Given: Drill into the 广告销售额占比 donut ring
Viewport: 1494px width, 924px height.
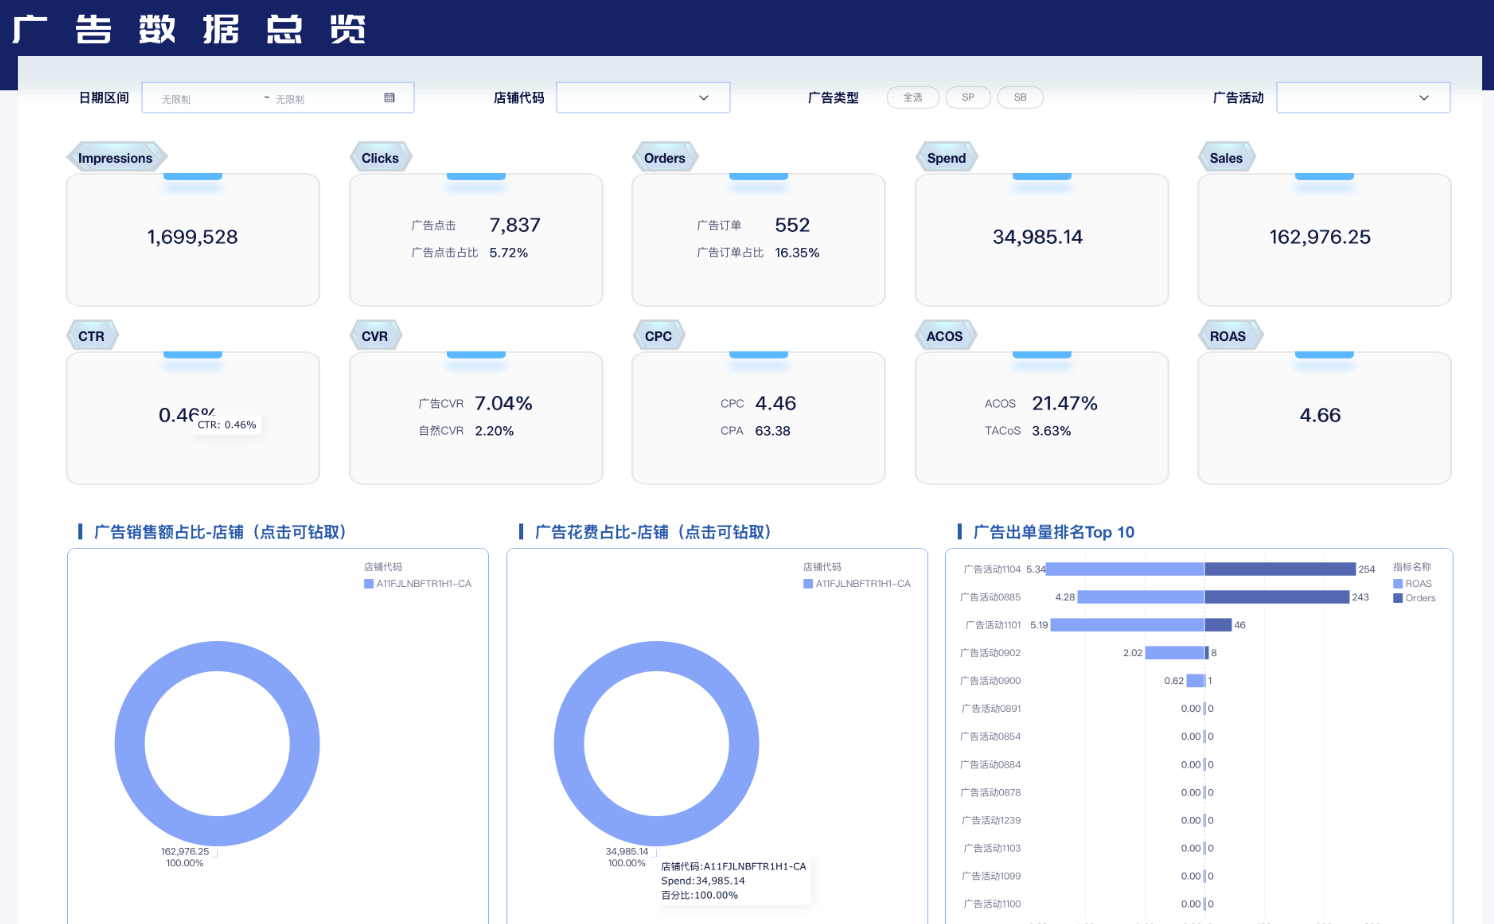Looking at the screenshot, I should pyautogui.click(x=130, y=744).
